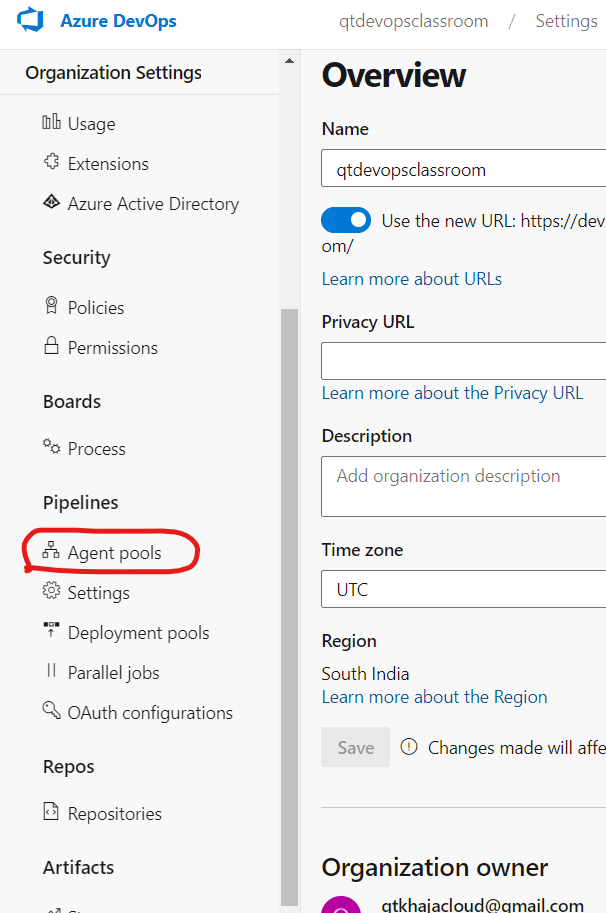This screenshot has height=913, width=606.
Task: Click the Artifacts section heading
Action: pos(79,868)
